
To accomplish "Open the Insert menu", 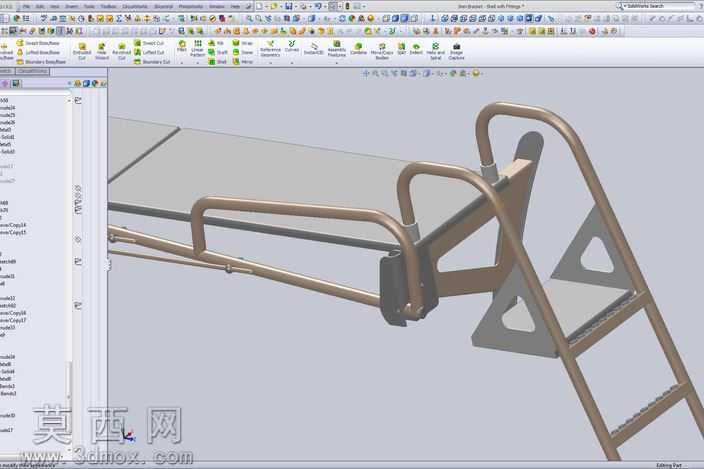I will coord(72,7).
